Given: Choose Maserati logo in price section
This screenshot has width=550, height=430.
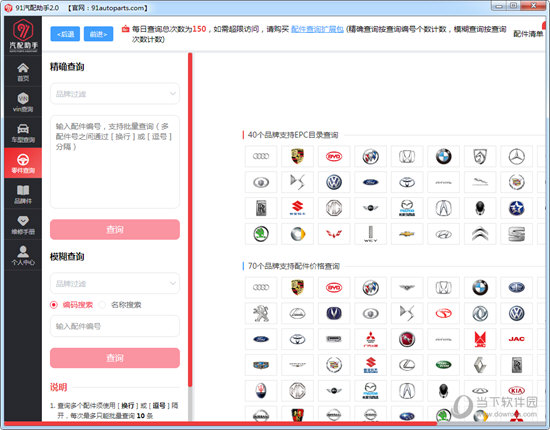Looking at the screenshot, I should click(261, 391).
